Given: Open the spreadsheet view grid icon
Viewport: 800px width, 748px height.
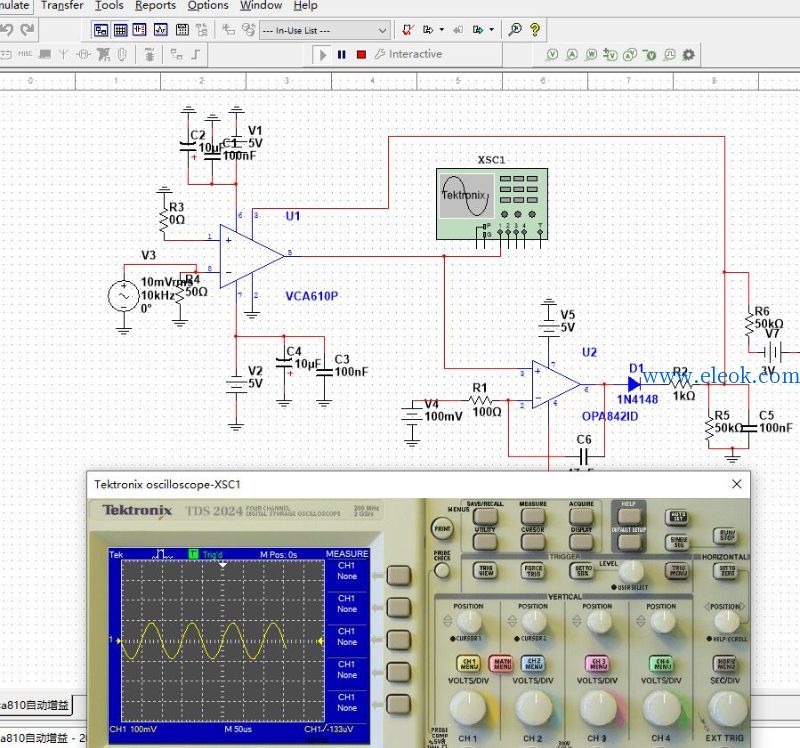Looking at the screenshot, I should [x=120, y=30].
